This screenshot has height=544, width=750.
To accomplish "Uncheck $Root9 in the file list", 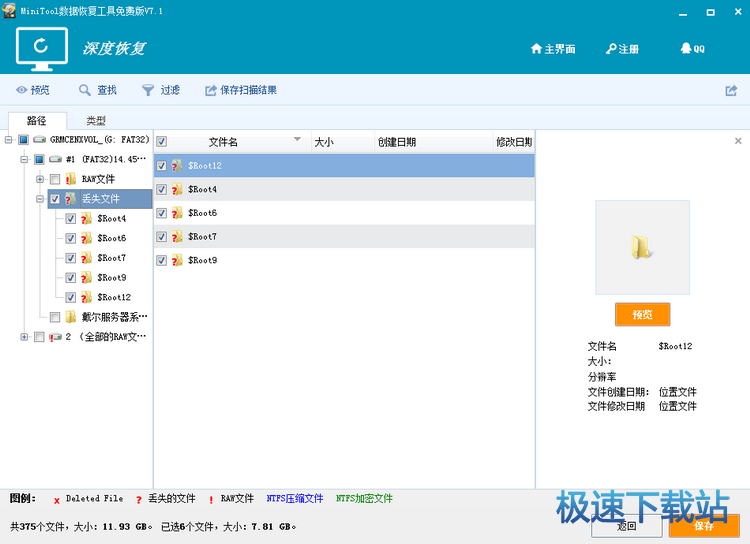I will coord(162,260).
